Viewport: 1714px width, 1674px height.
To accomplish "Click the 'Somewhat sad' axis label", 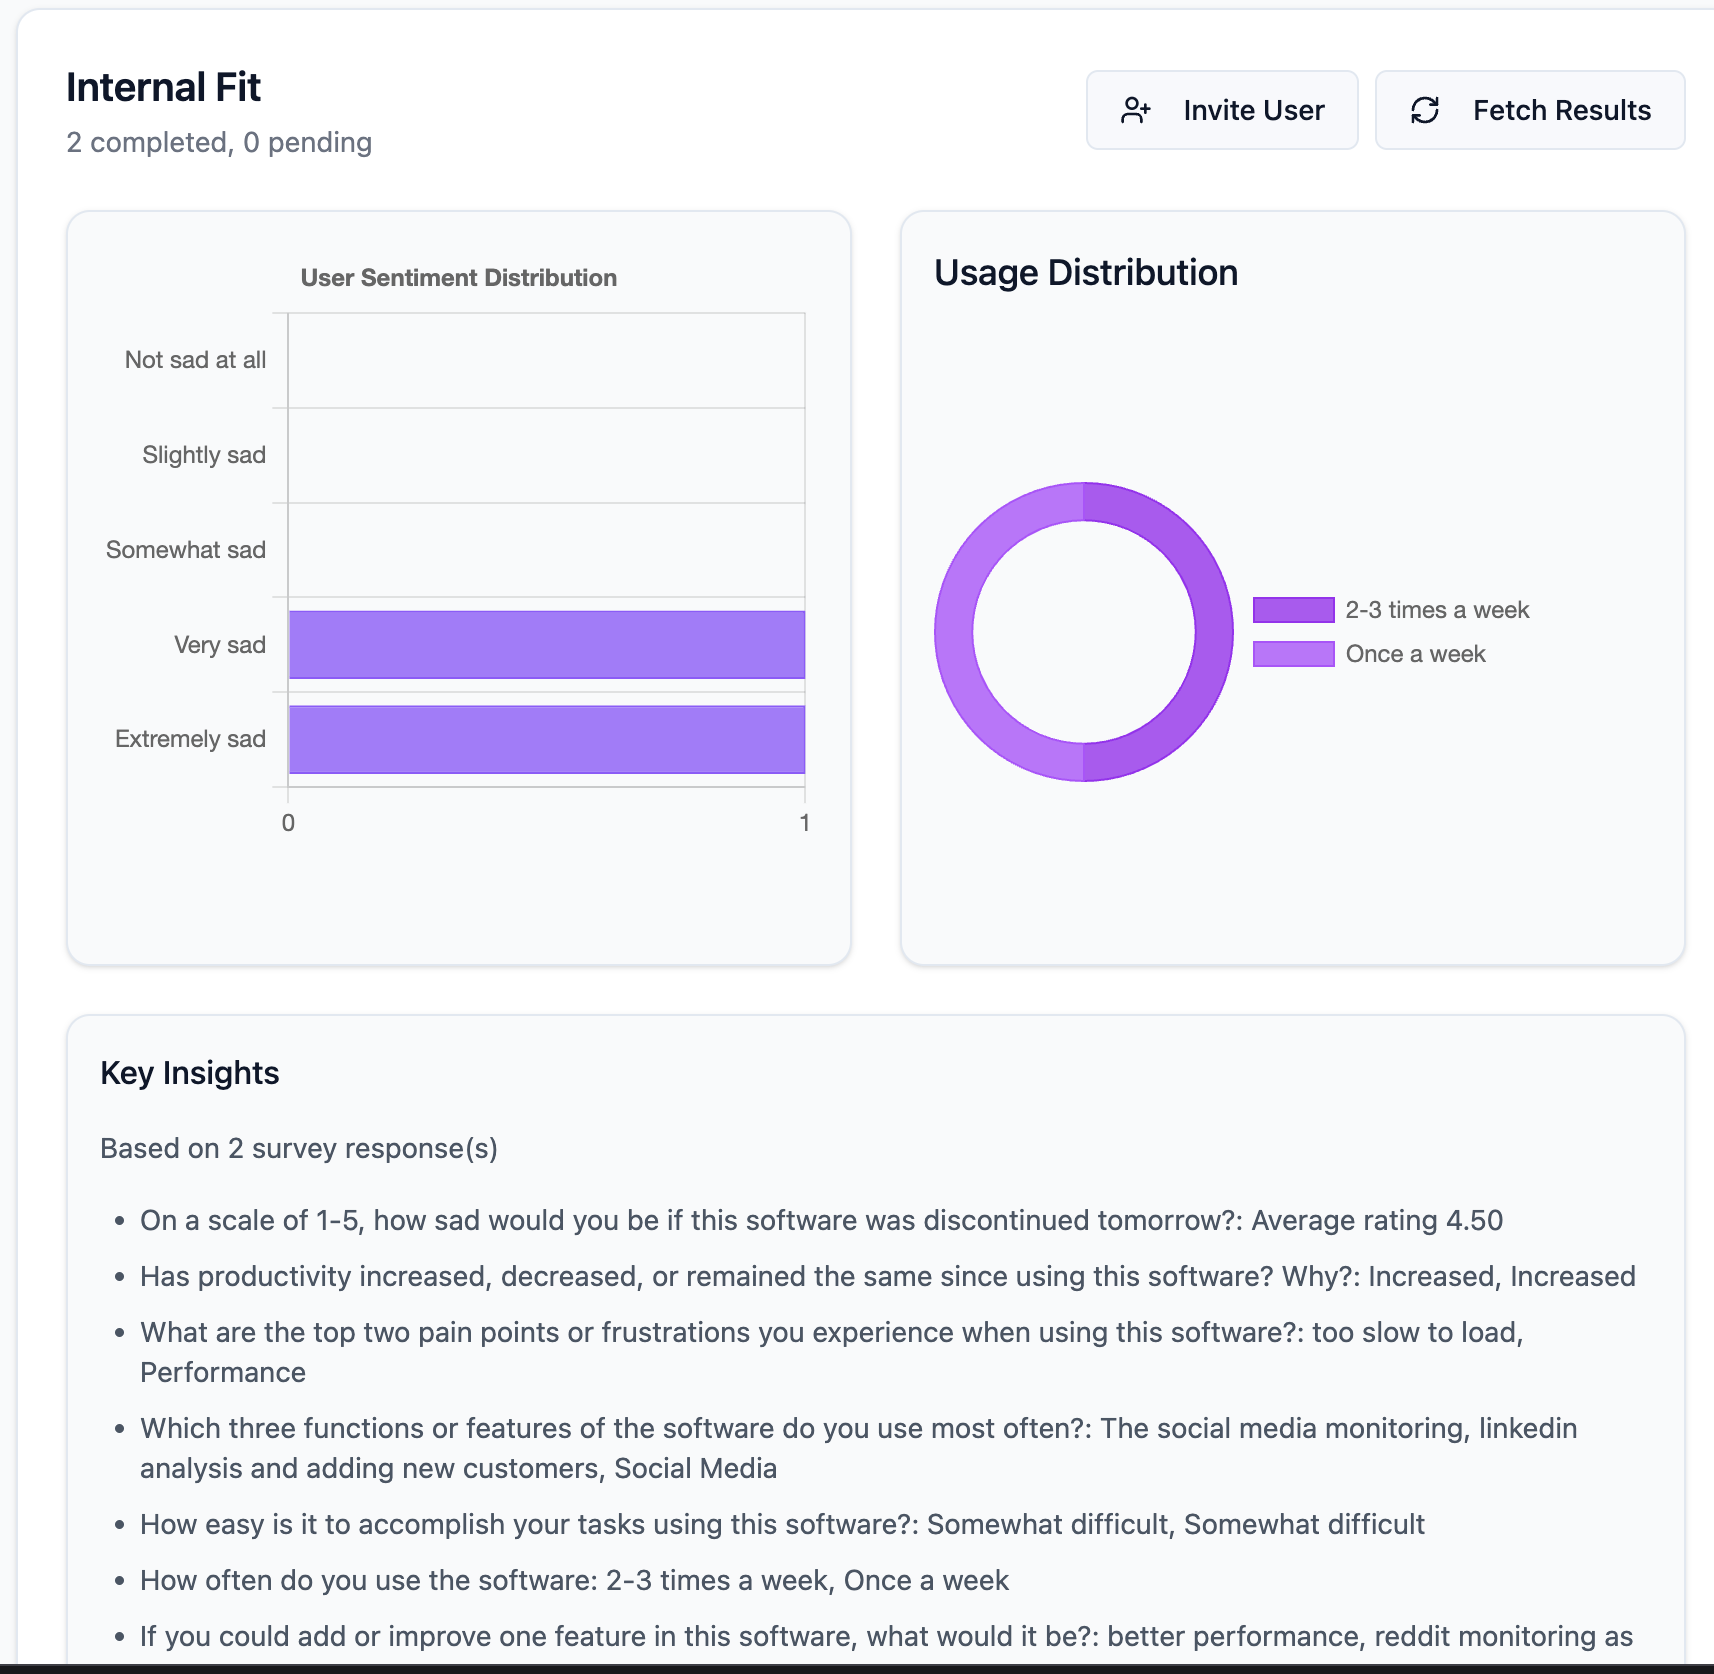I will coord(186,550).
